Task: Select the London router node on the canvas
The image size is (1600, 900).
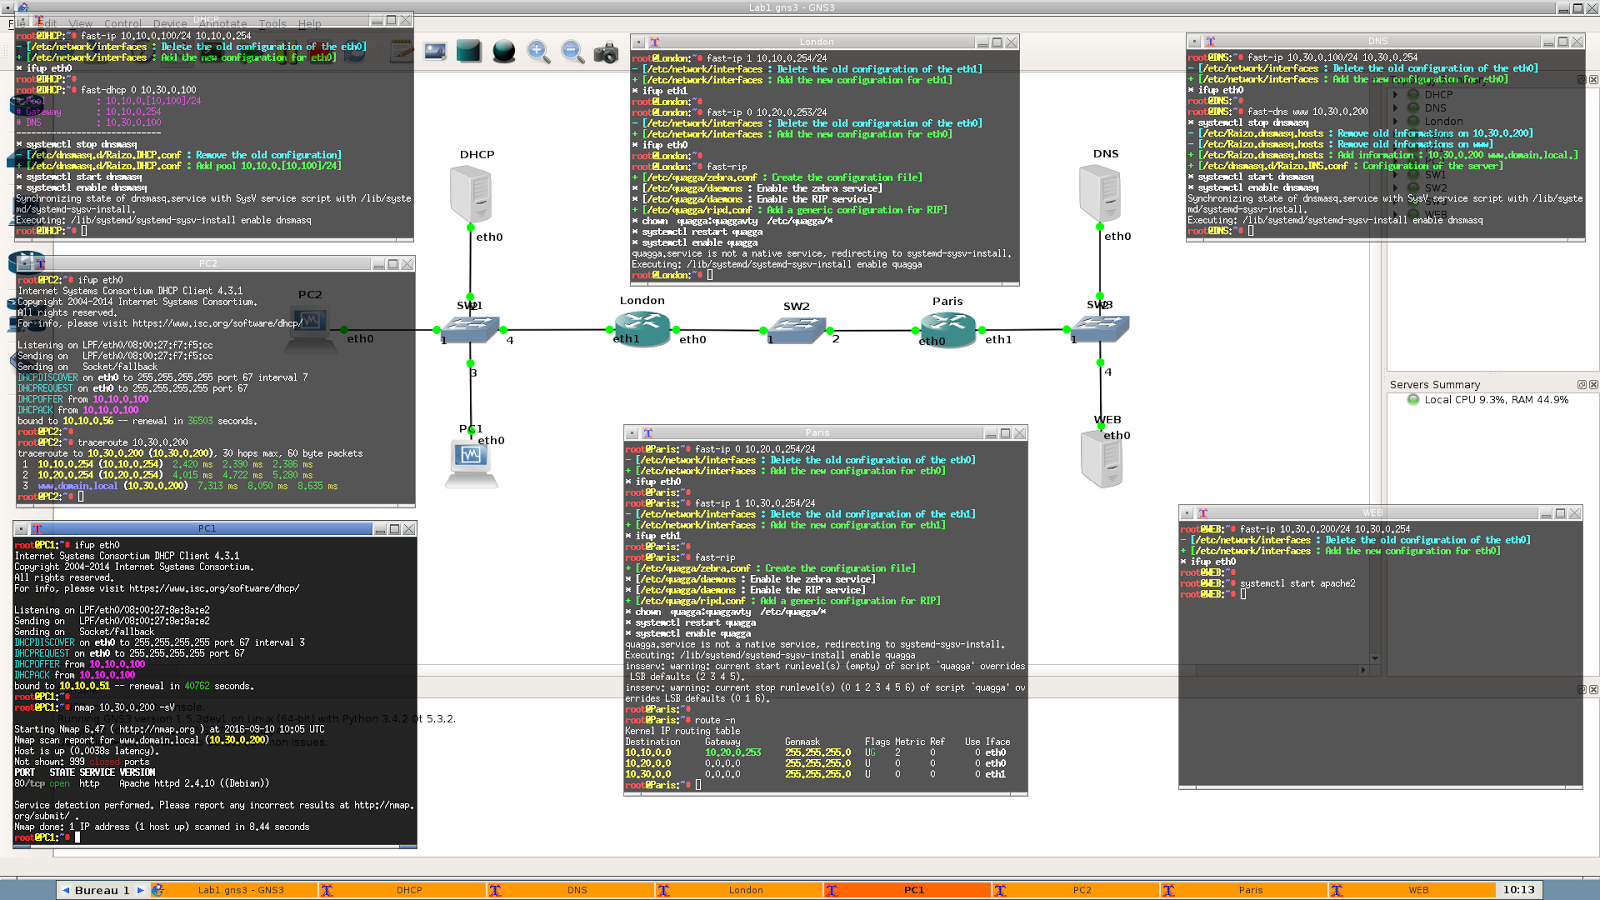Action: [x=640, y=327]
